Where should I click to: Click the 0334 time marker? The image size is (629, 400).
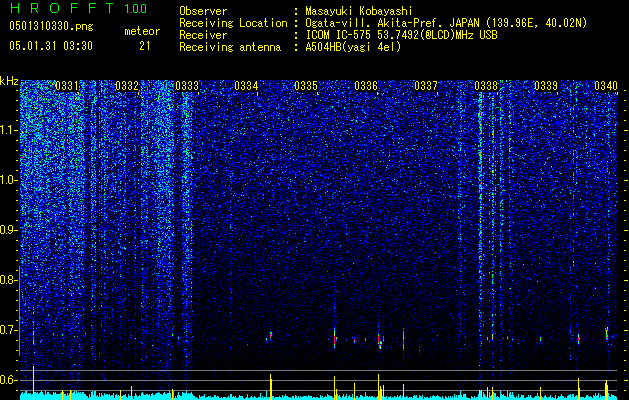[x=246, y=86]
